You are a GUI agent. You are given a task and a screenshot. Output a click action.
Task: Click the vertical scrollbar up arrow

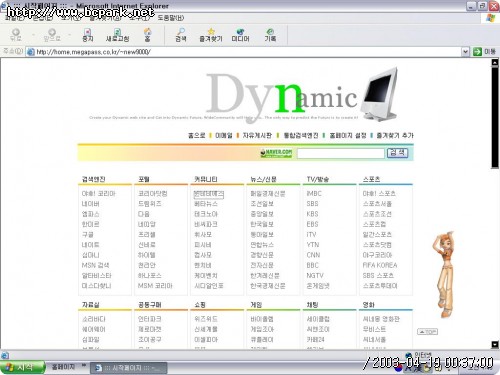click(495, 62)
